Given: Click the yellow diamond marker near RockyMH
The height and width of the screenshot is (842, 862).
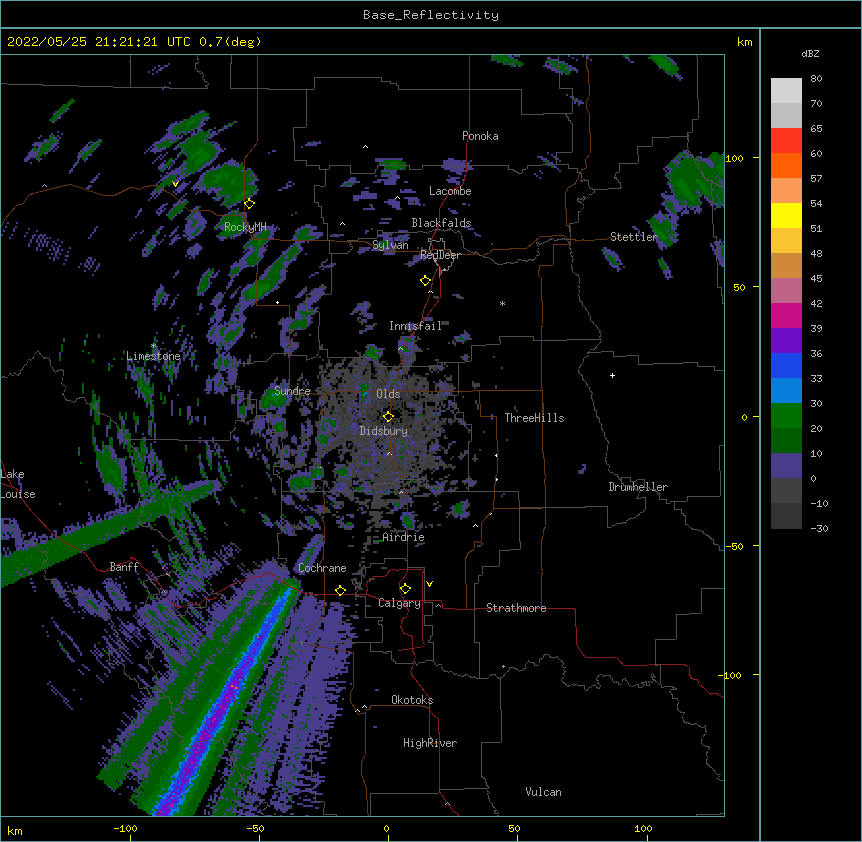Looking at the screenshot, I should tap(249, 204).
